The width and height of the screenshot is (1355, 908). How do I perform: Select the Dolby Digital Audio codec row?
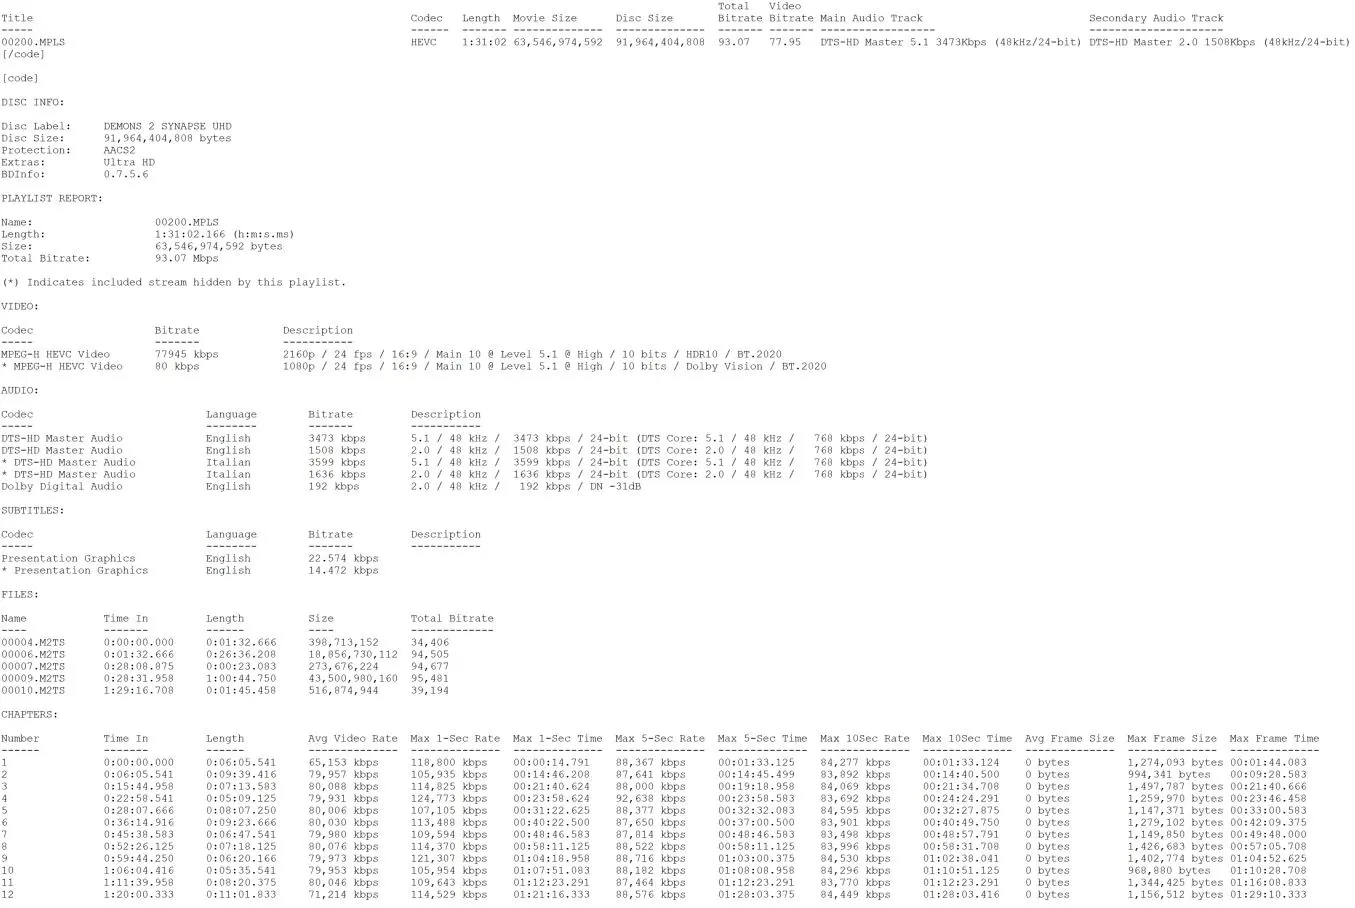[62, 486]
